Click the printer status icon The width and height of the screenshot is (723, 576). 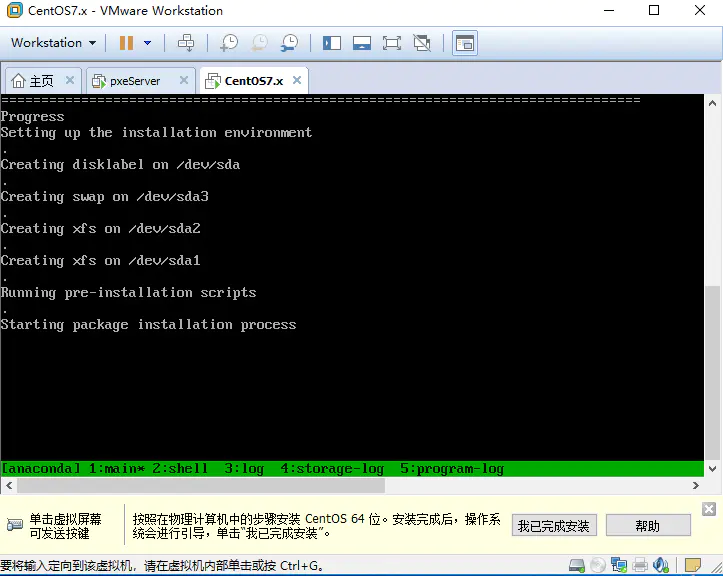(640, 565)
